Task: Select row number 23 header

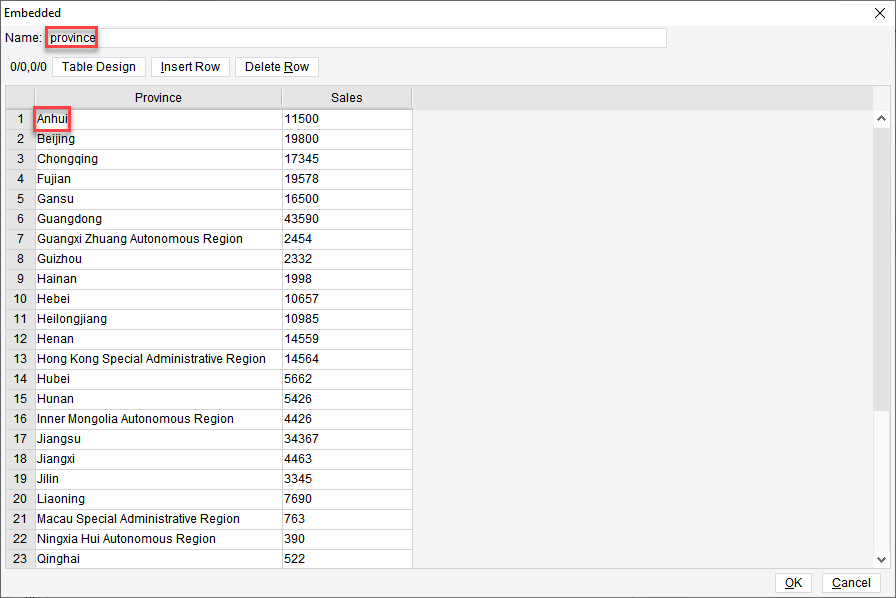Action: [x=20, y=559]
